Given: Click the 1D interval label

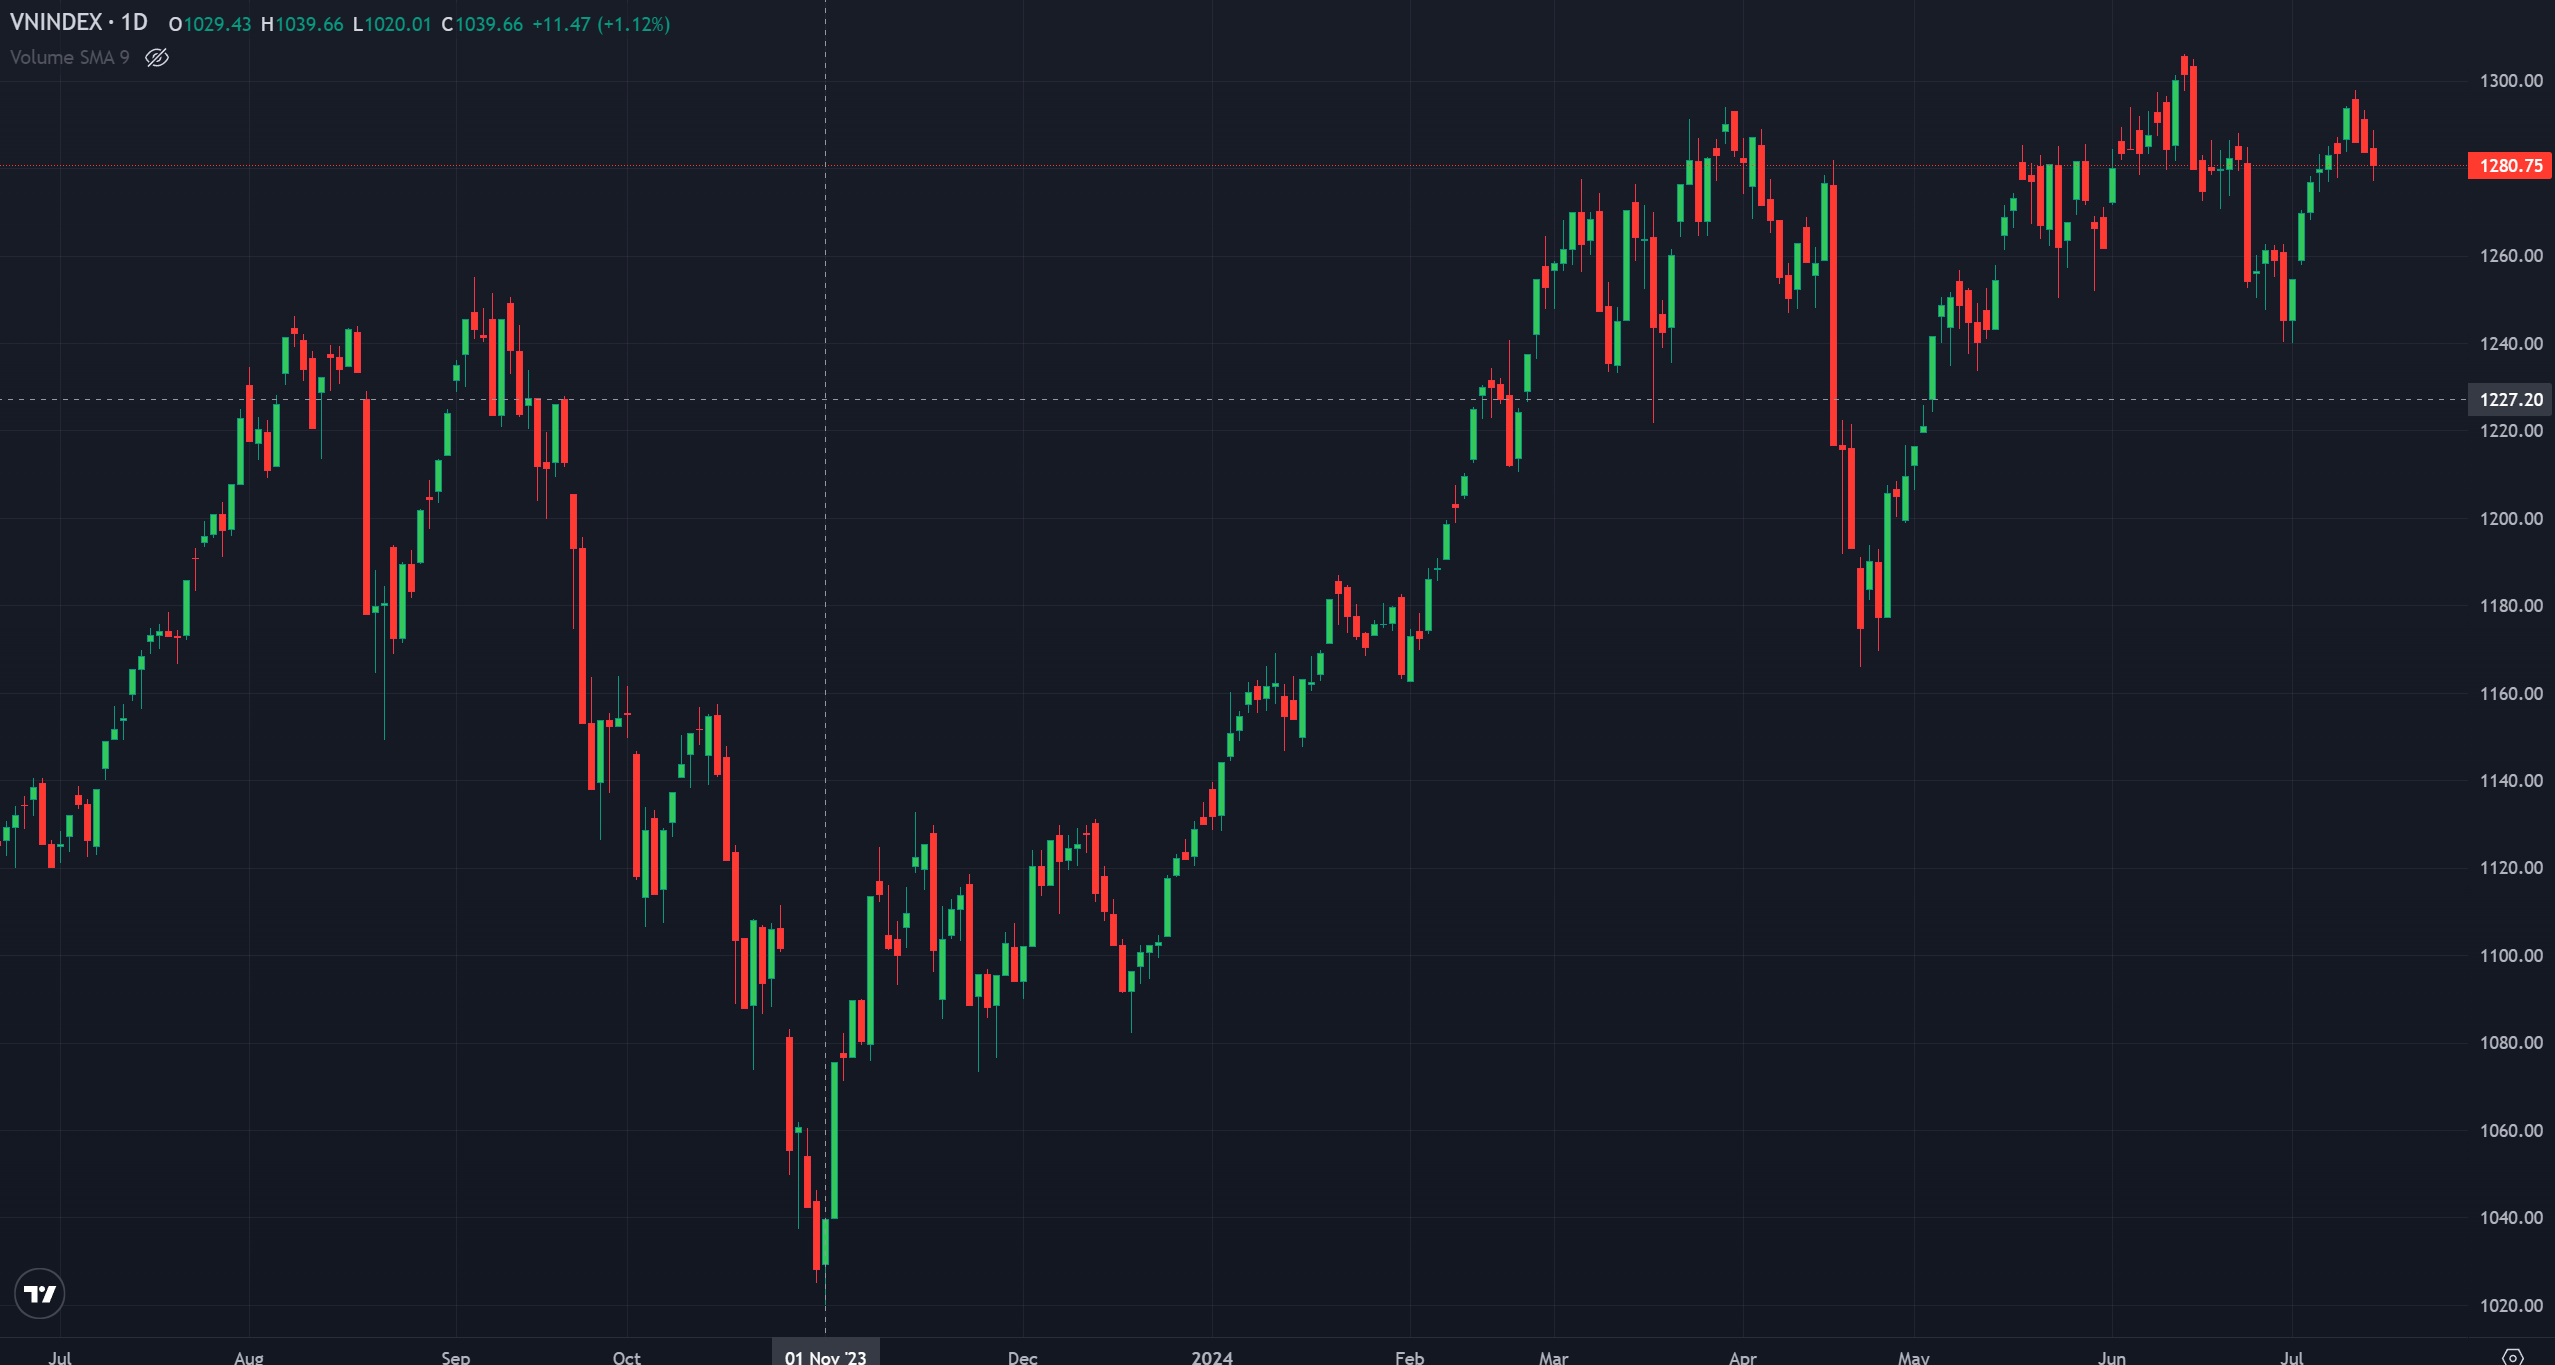Looking at the screenshot, I should [134, 23].
